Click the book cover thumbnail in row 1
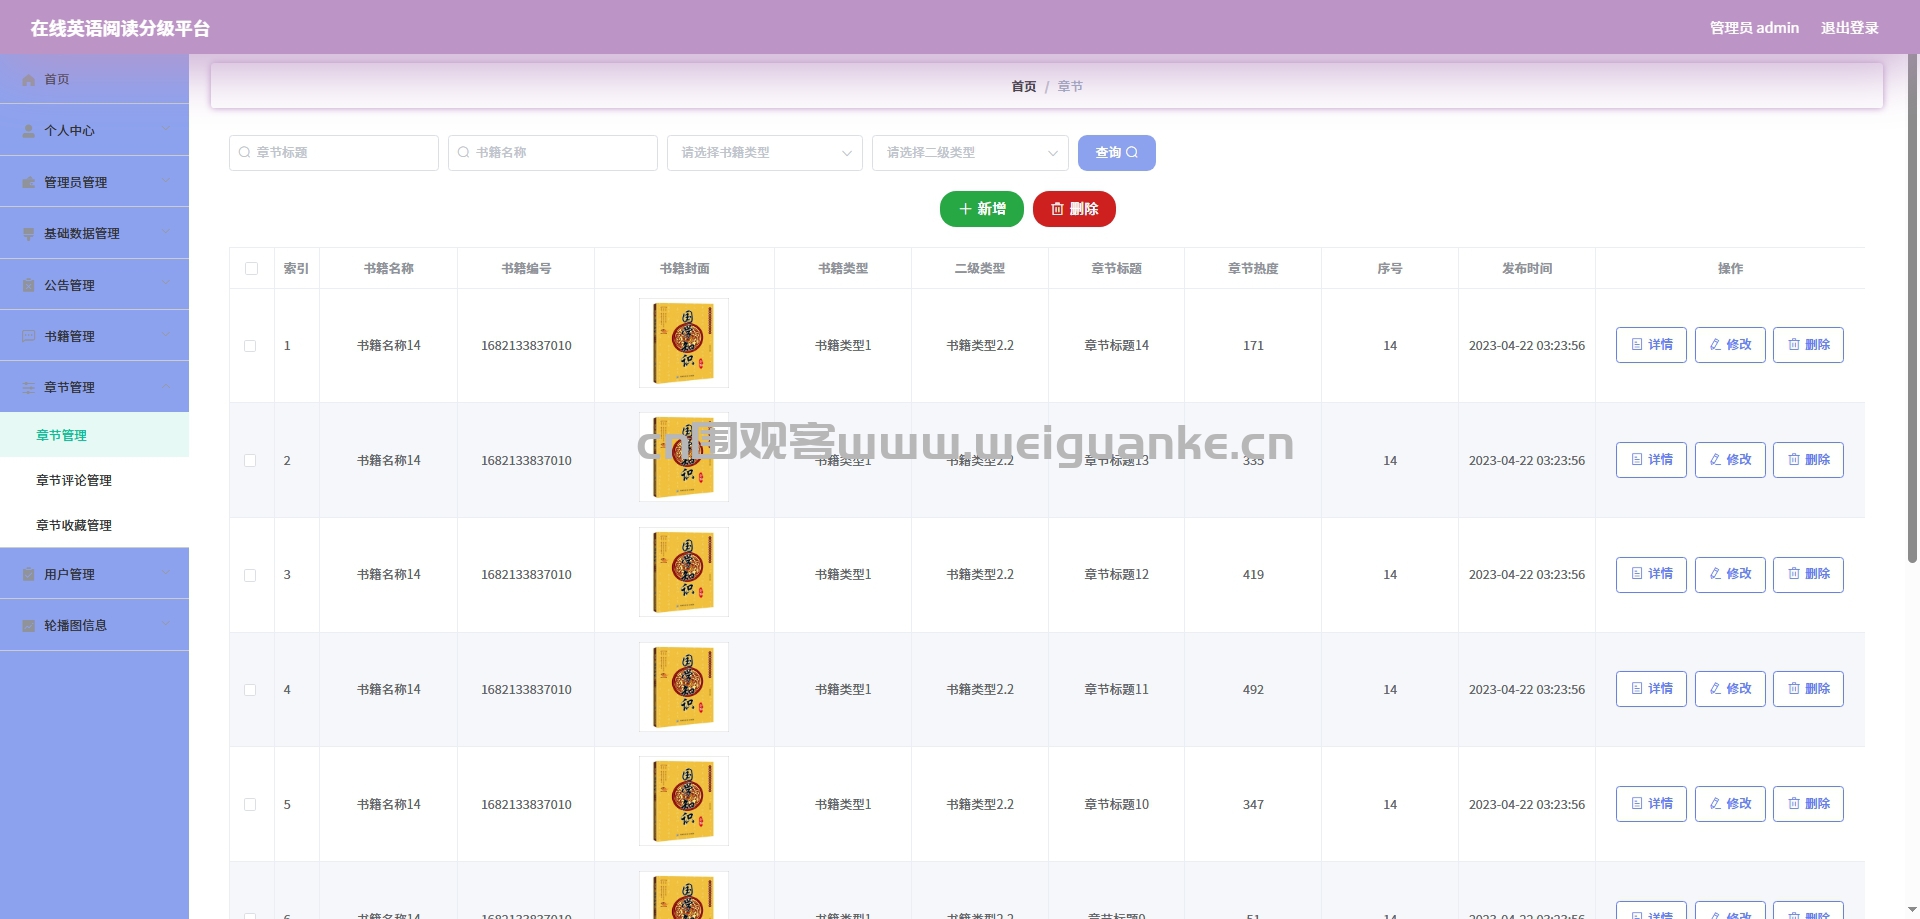This screenshot has height=919, width=1920. click(684, 343)
